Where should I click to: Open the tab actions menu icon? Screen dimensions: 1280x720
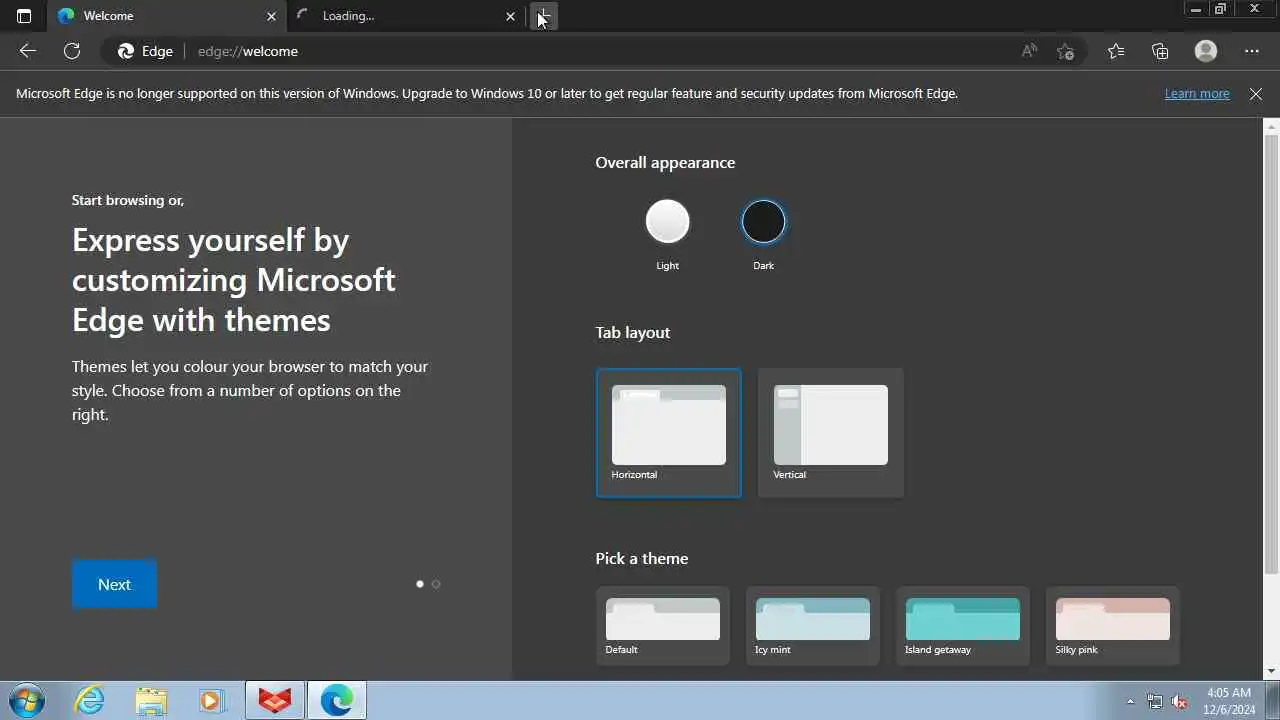click(x=24, y=16)
